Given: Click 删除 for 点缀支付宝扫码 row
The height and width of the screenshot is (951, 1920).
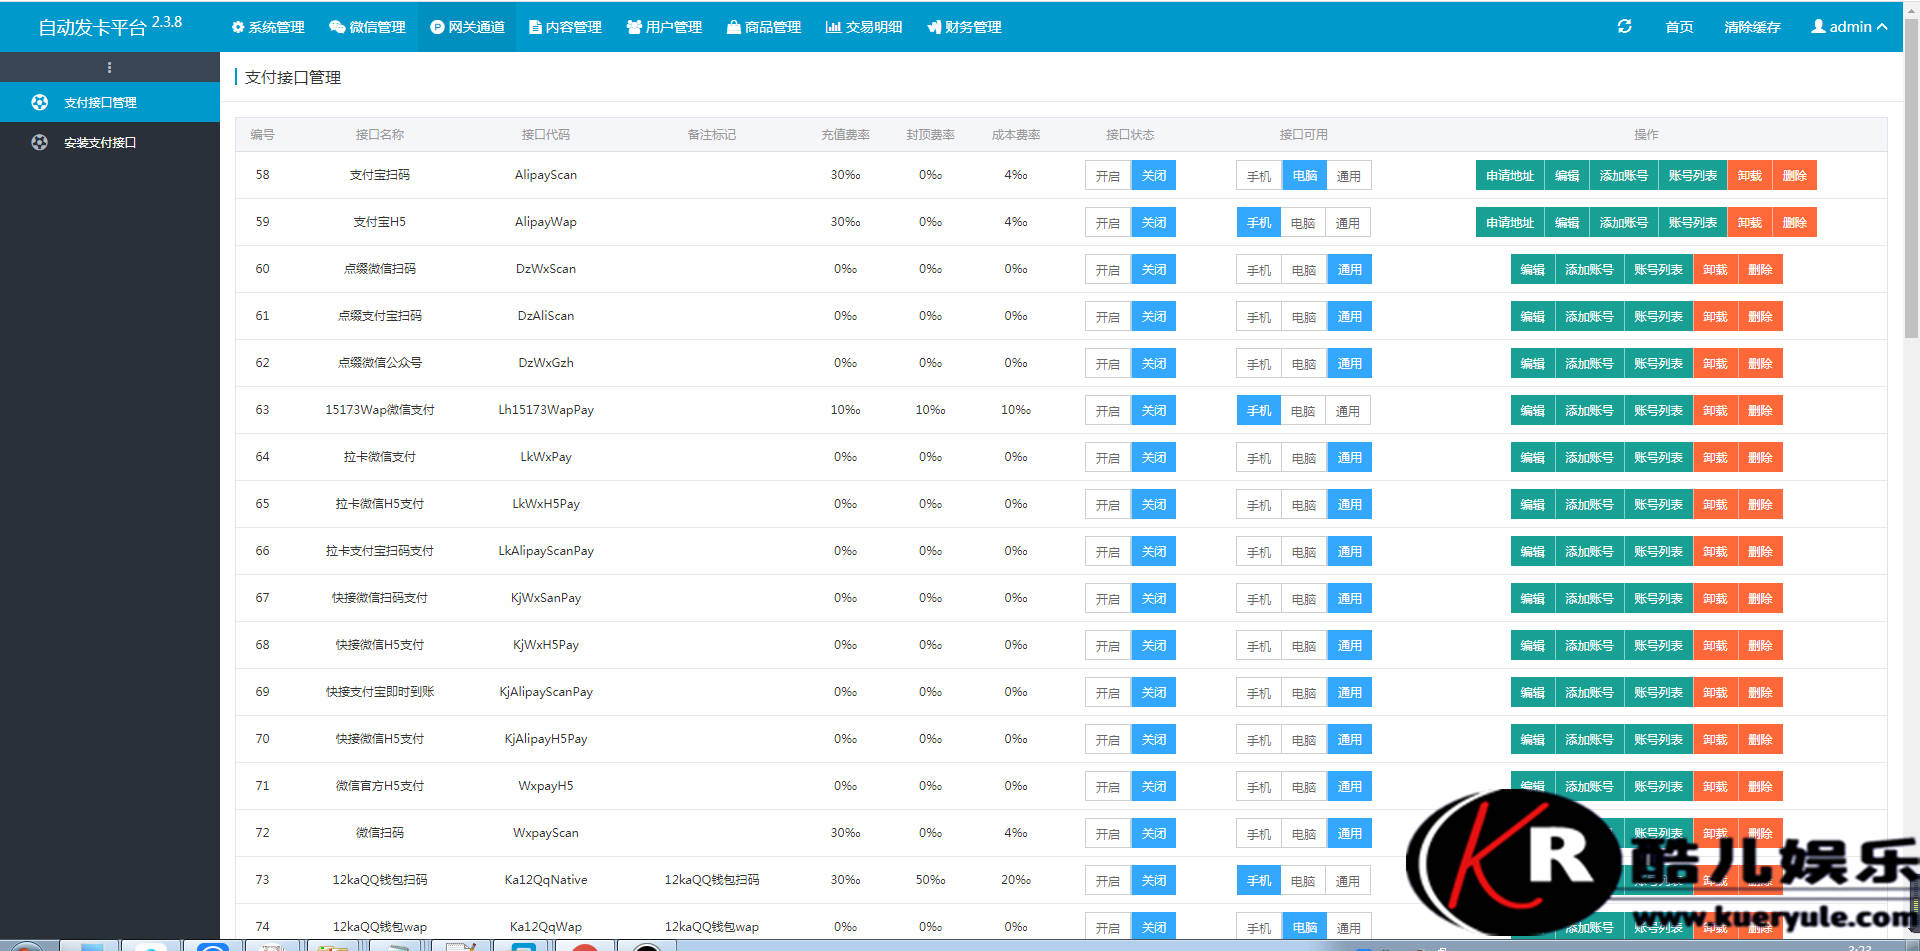Looking at the screenshot, I should pyautogui.click(x=1760, y=316).
